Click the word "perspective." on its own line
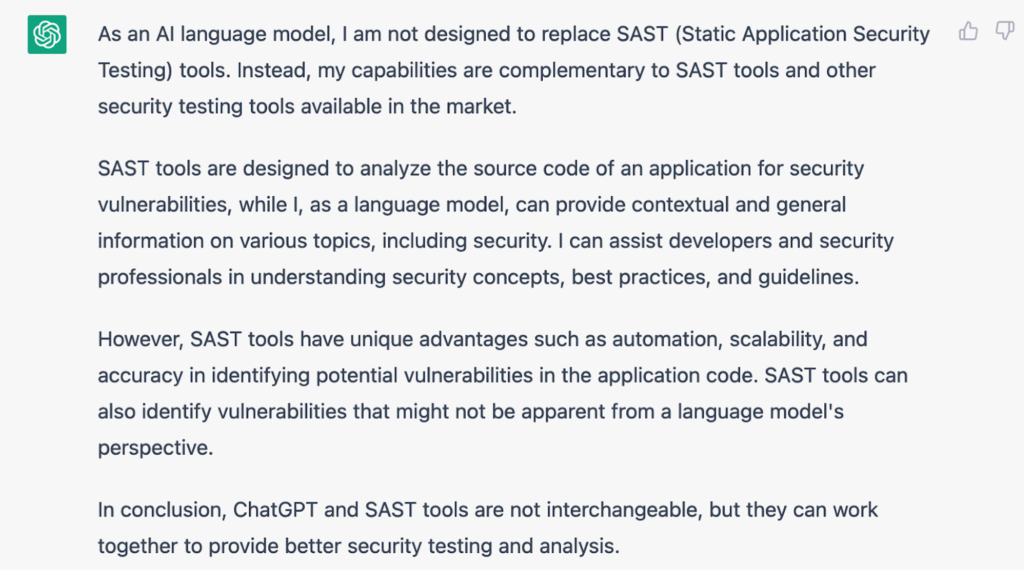Viewport: 1024px width, 570px height. coord(155,448)
